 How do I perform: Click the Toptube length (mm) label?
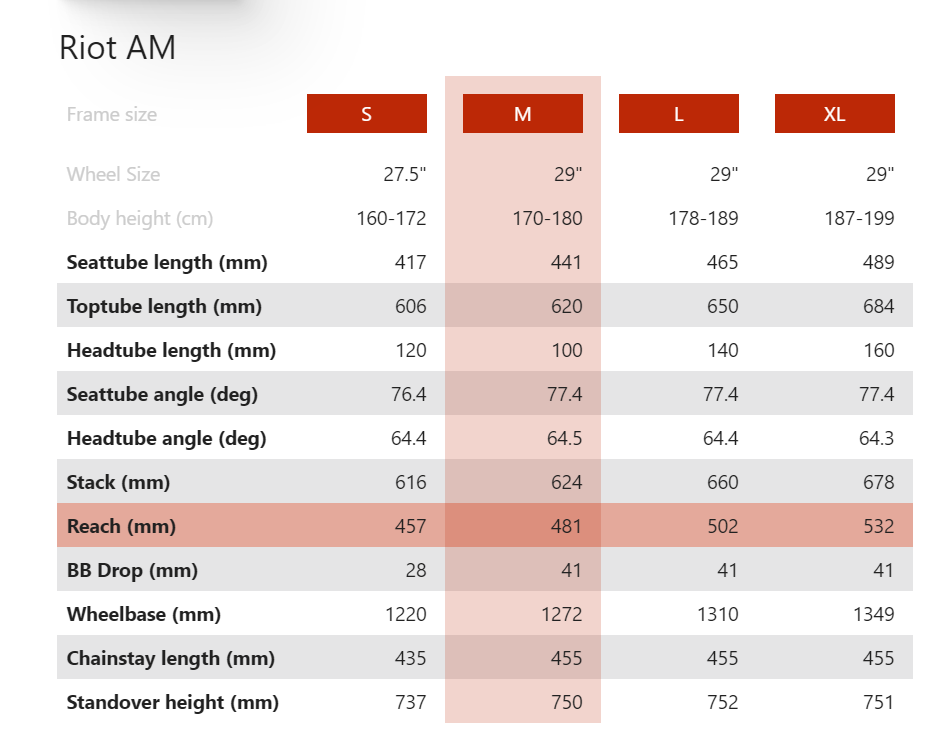(164, 306)
